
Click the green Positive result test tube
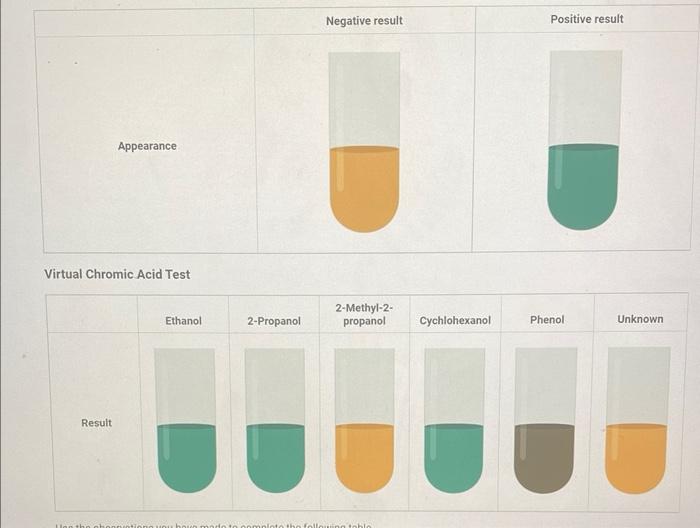point(584,140)
